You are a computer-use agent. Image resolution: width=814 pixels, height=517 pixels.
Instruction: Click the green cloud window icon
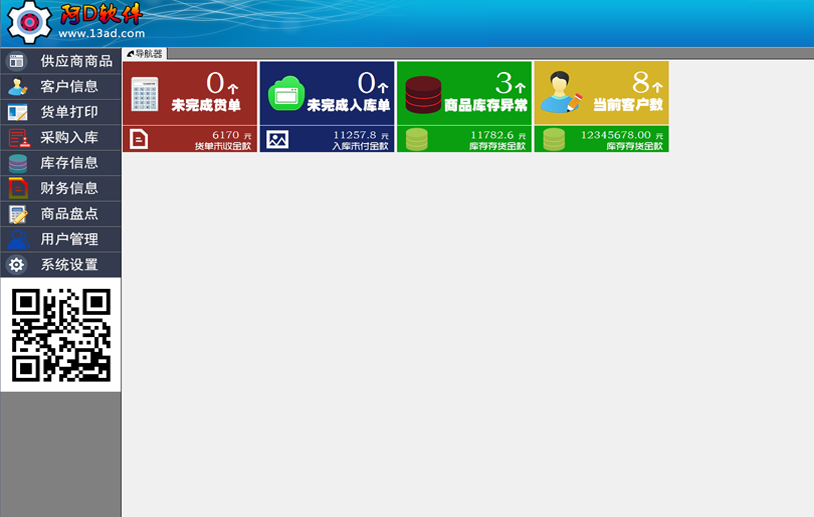[x=286, y=93]
